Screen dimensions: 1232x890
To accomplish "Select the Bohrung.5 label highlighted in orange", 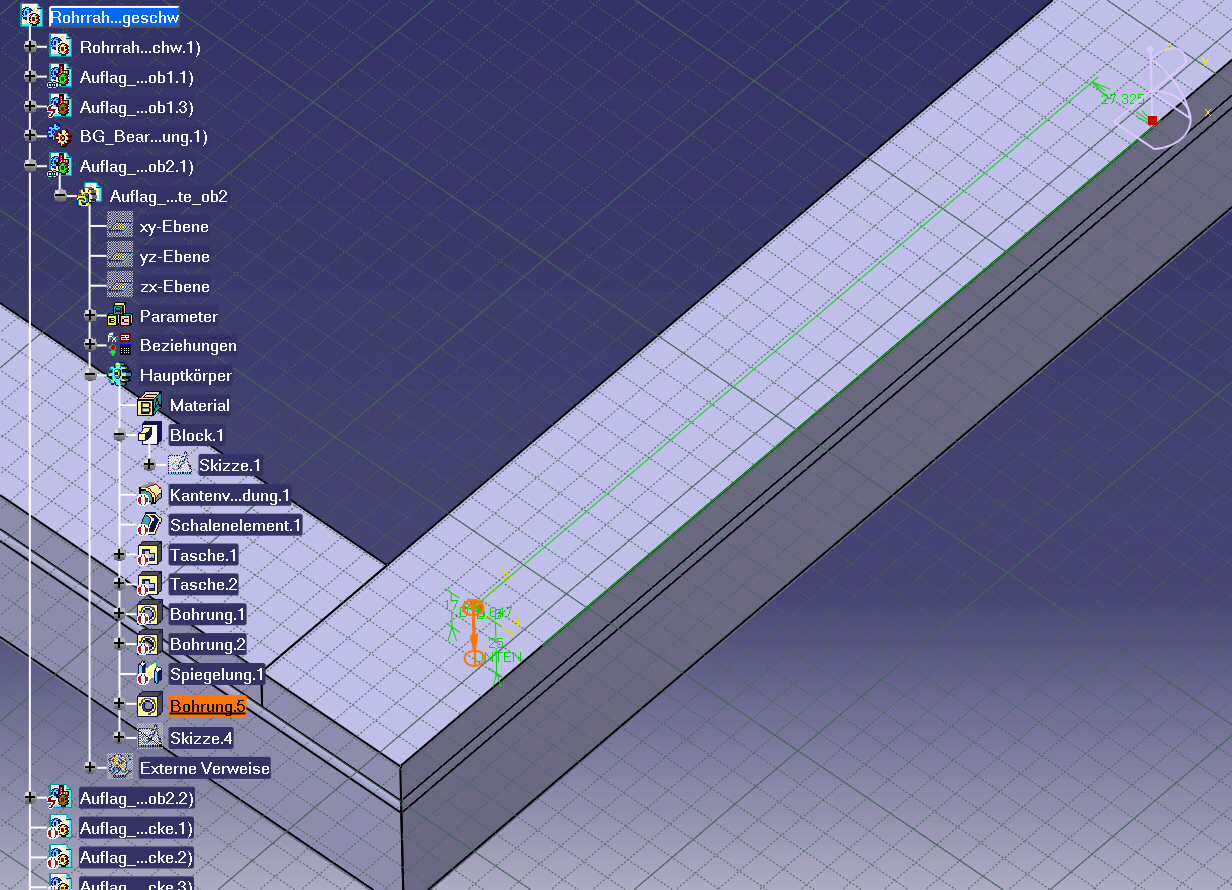I will point(208,706).
